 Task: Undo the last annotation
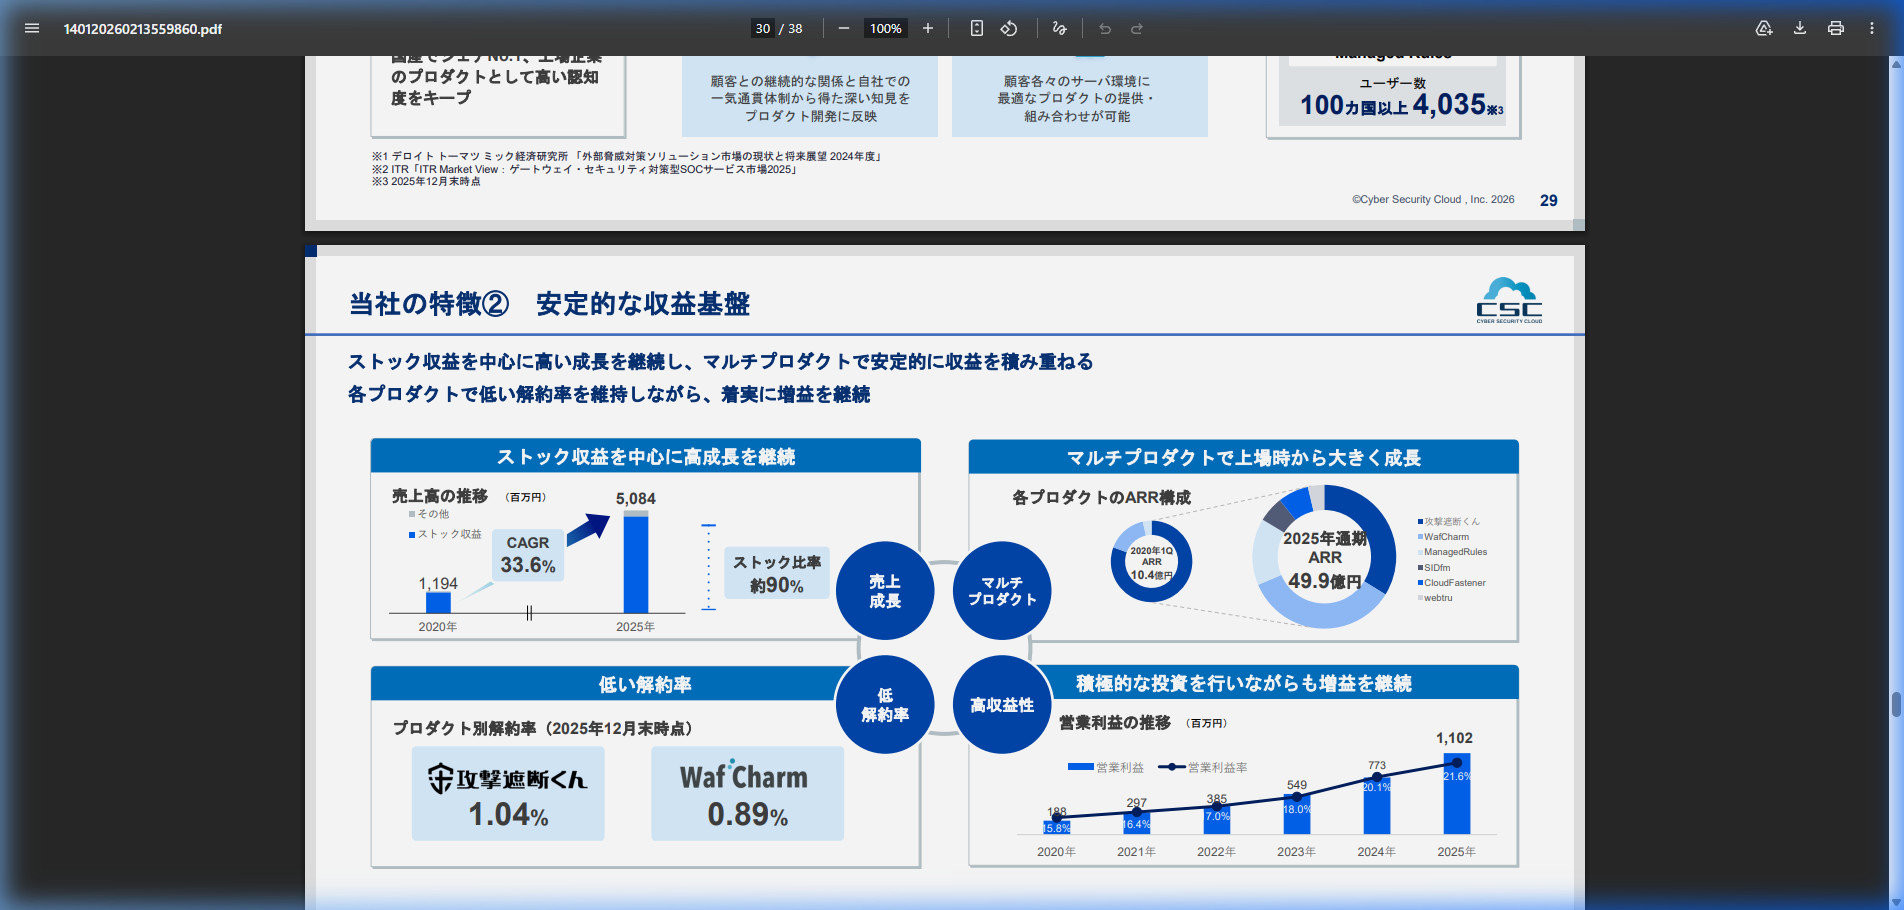(1104, 28)
